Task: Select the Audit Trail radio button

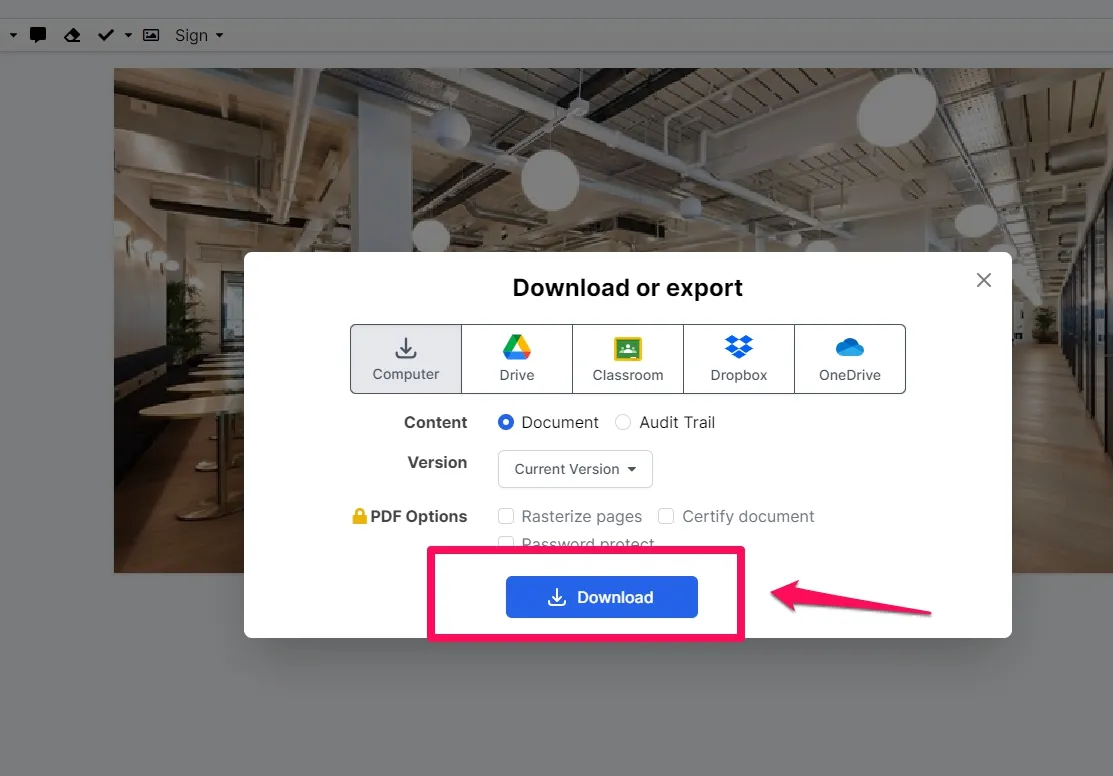Action: [x=623, y=422]
